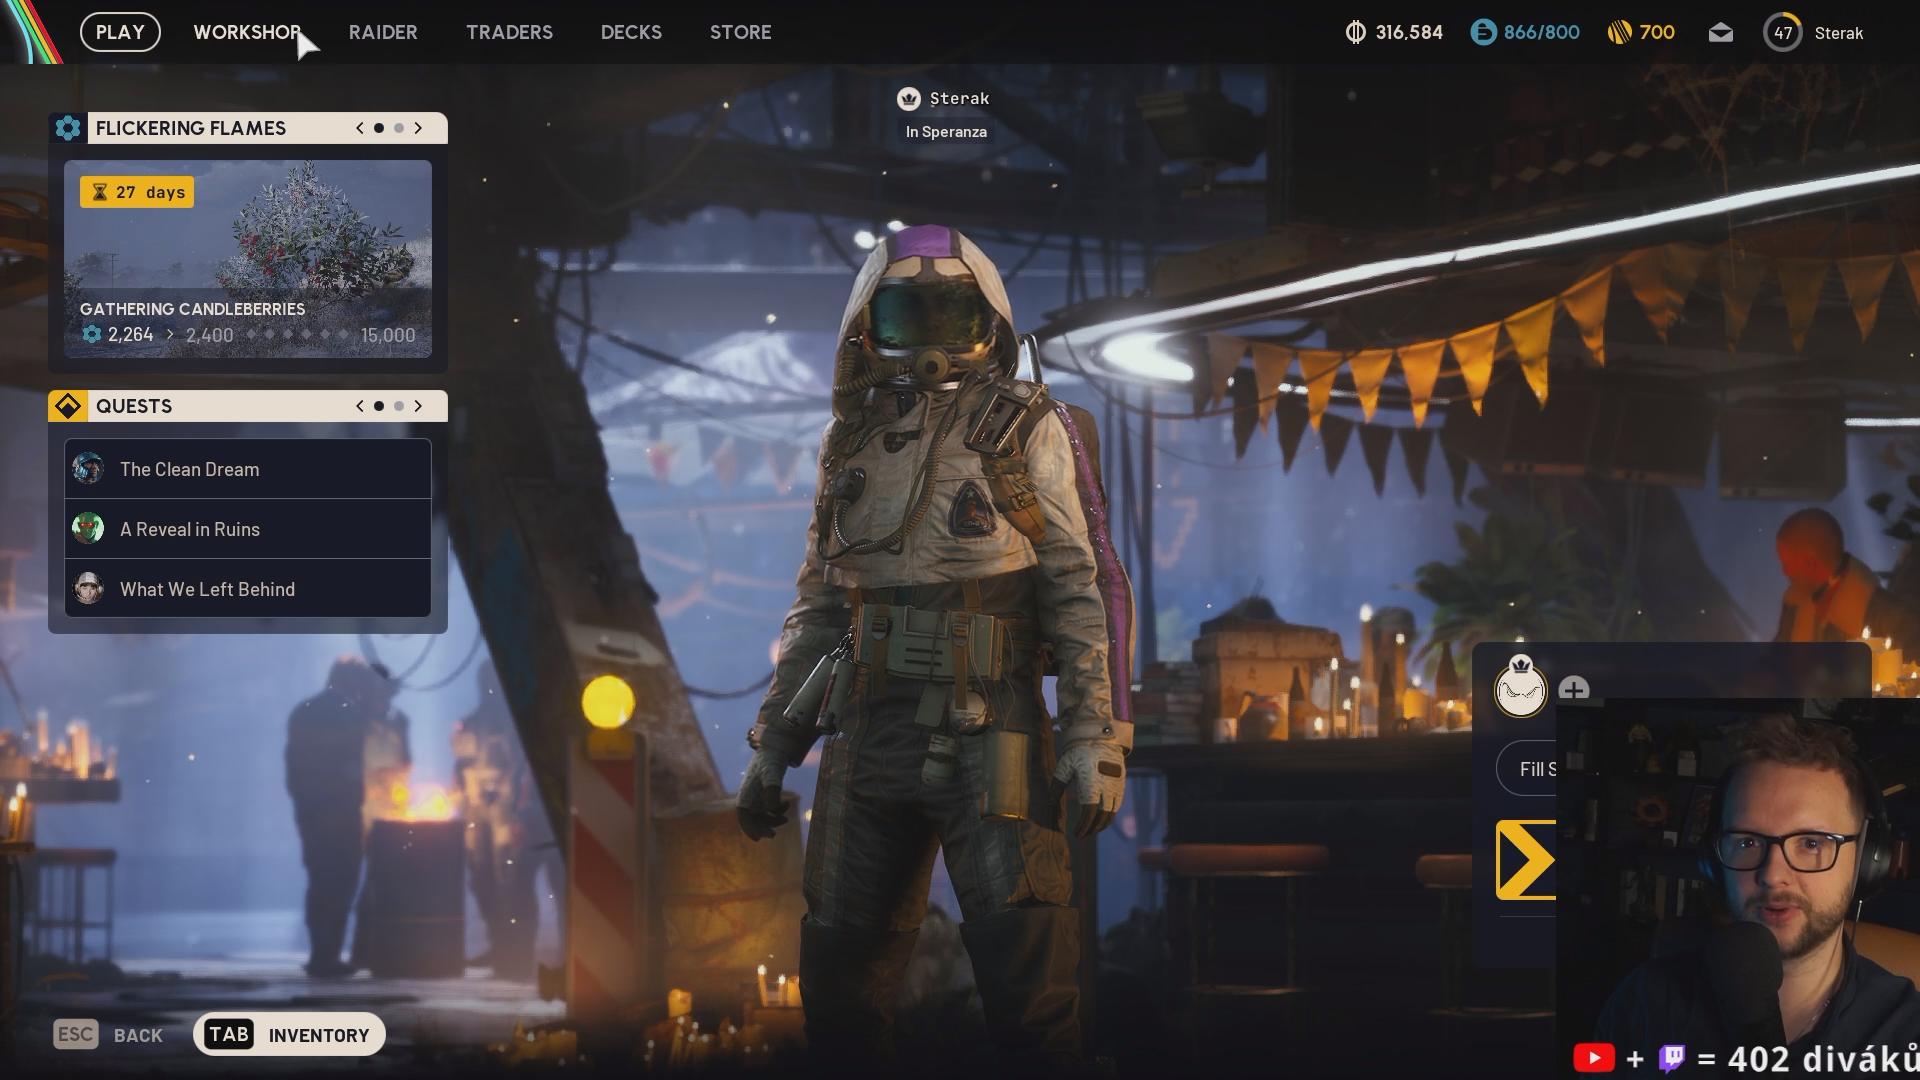Open the Gathering Candleberries event card
This screenshot has width=1920, height=1080.
pos(248,258)
